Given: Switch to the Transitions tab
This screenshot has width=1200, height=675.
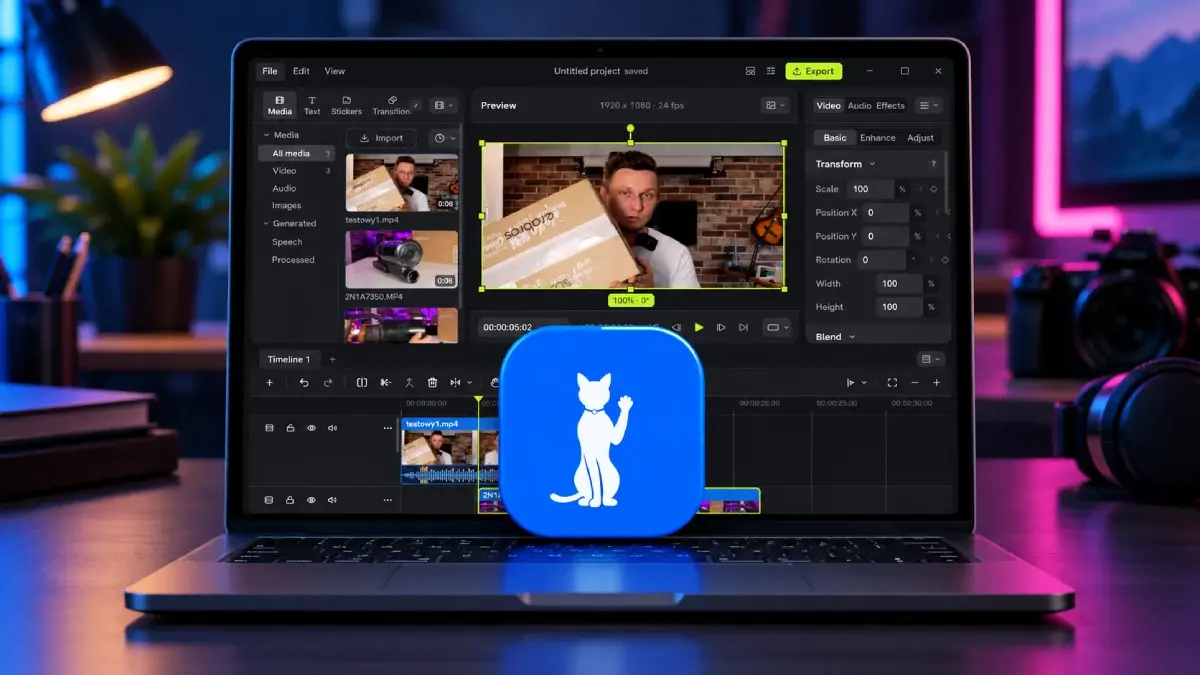Looking at the screenshot, I should point(391,105).
